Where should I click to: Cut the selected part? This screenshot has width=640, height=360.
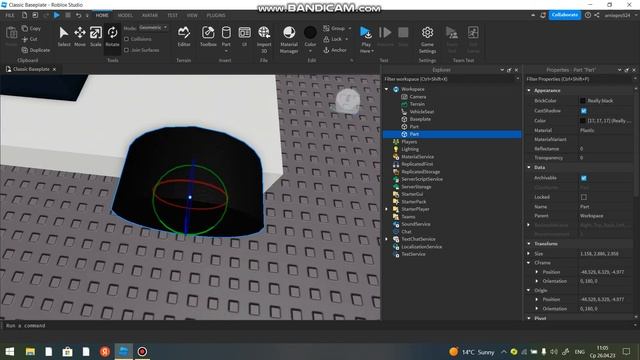coord(29,39)
